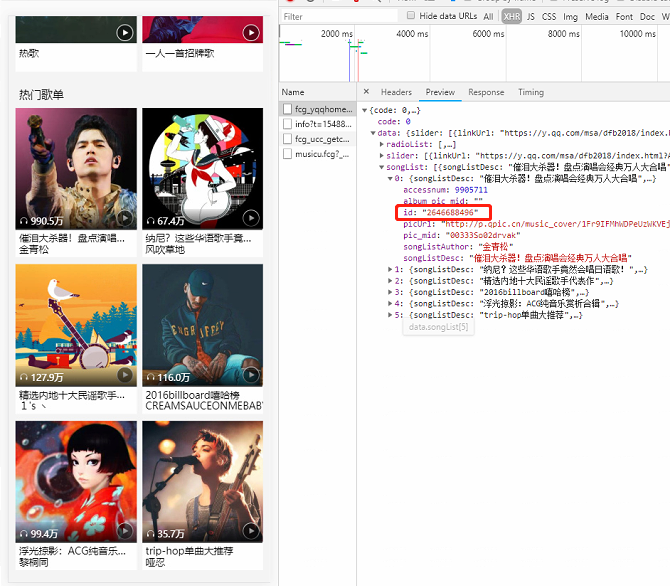Viewport: 670px width, 586px height.
Task: Click the headphone icon next to 116.0万
Action: pos(150,377)
